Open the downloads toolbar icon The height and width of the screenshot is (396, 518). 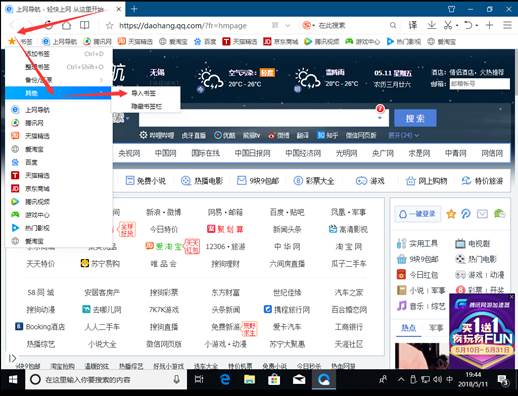pyautogui.click(x=431, y=25)
